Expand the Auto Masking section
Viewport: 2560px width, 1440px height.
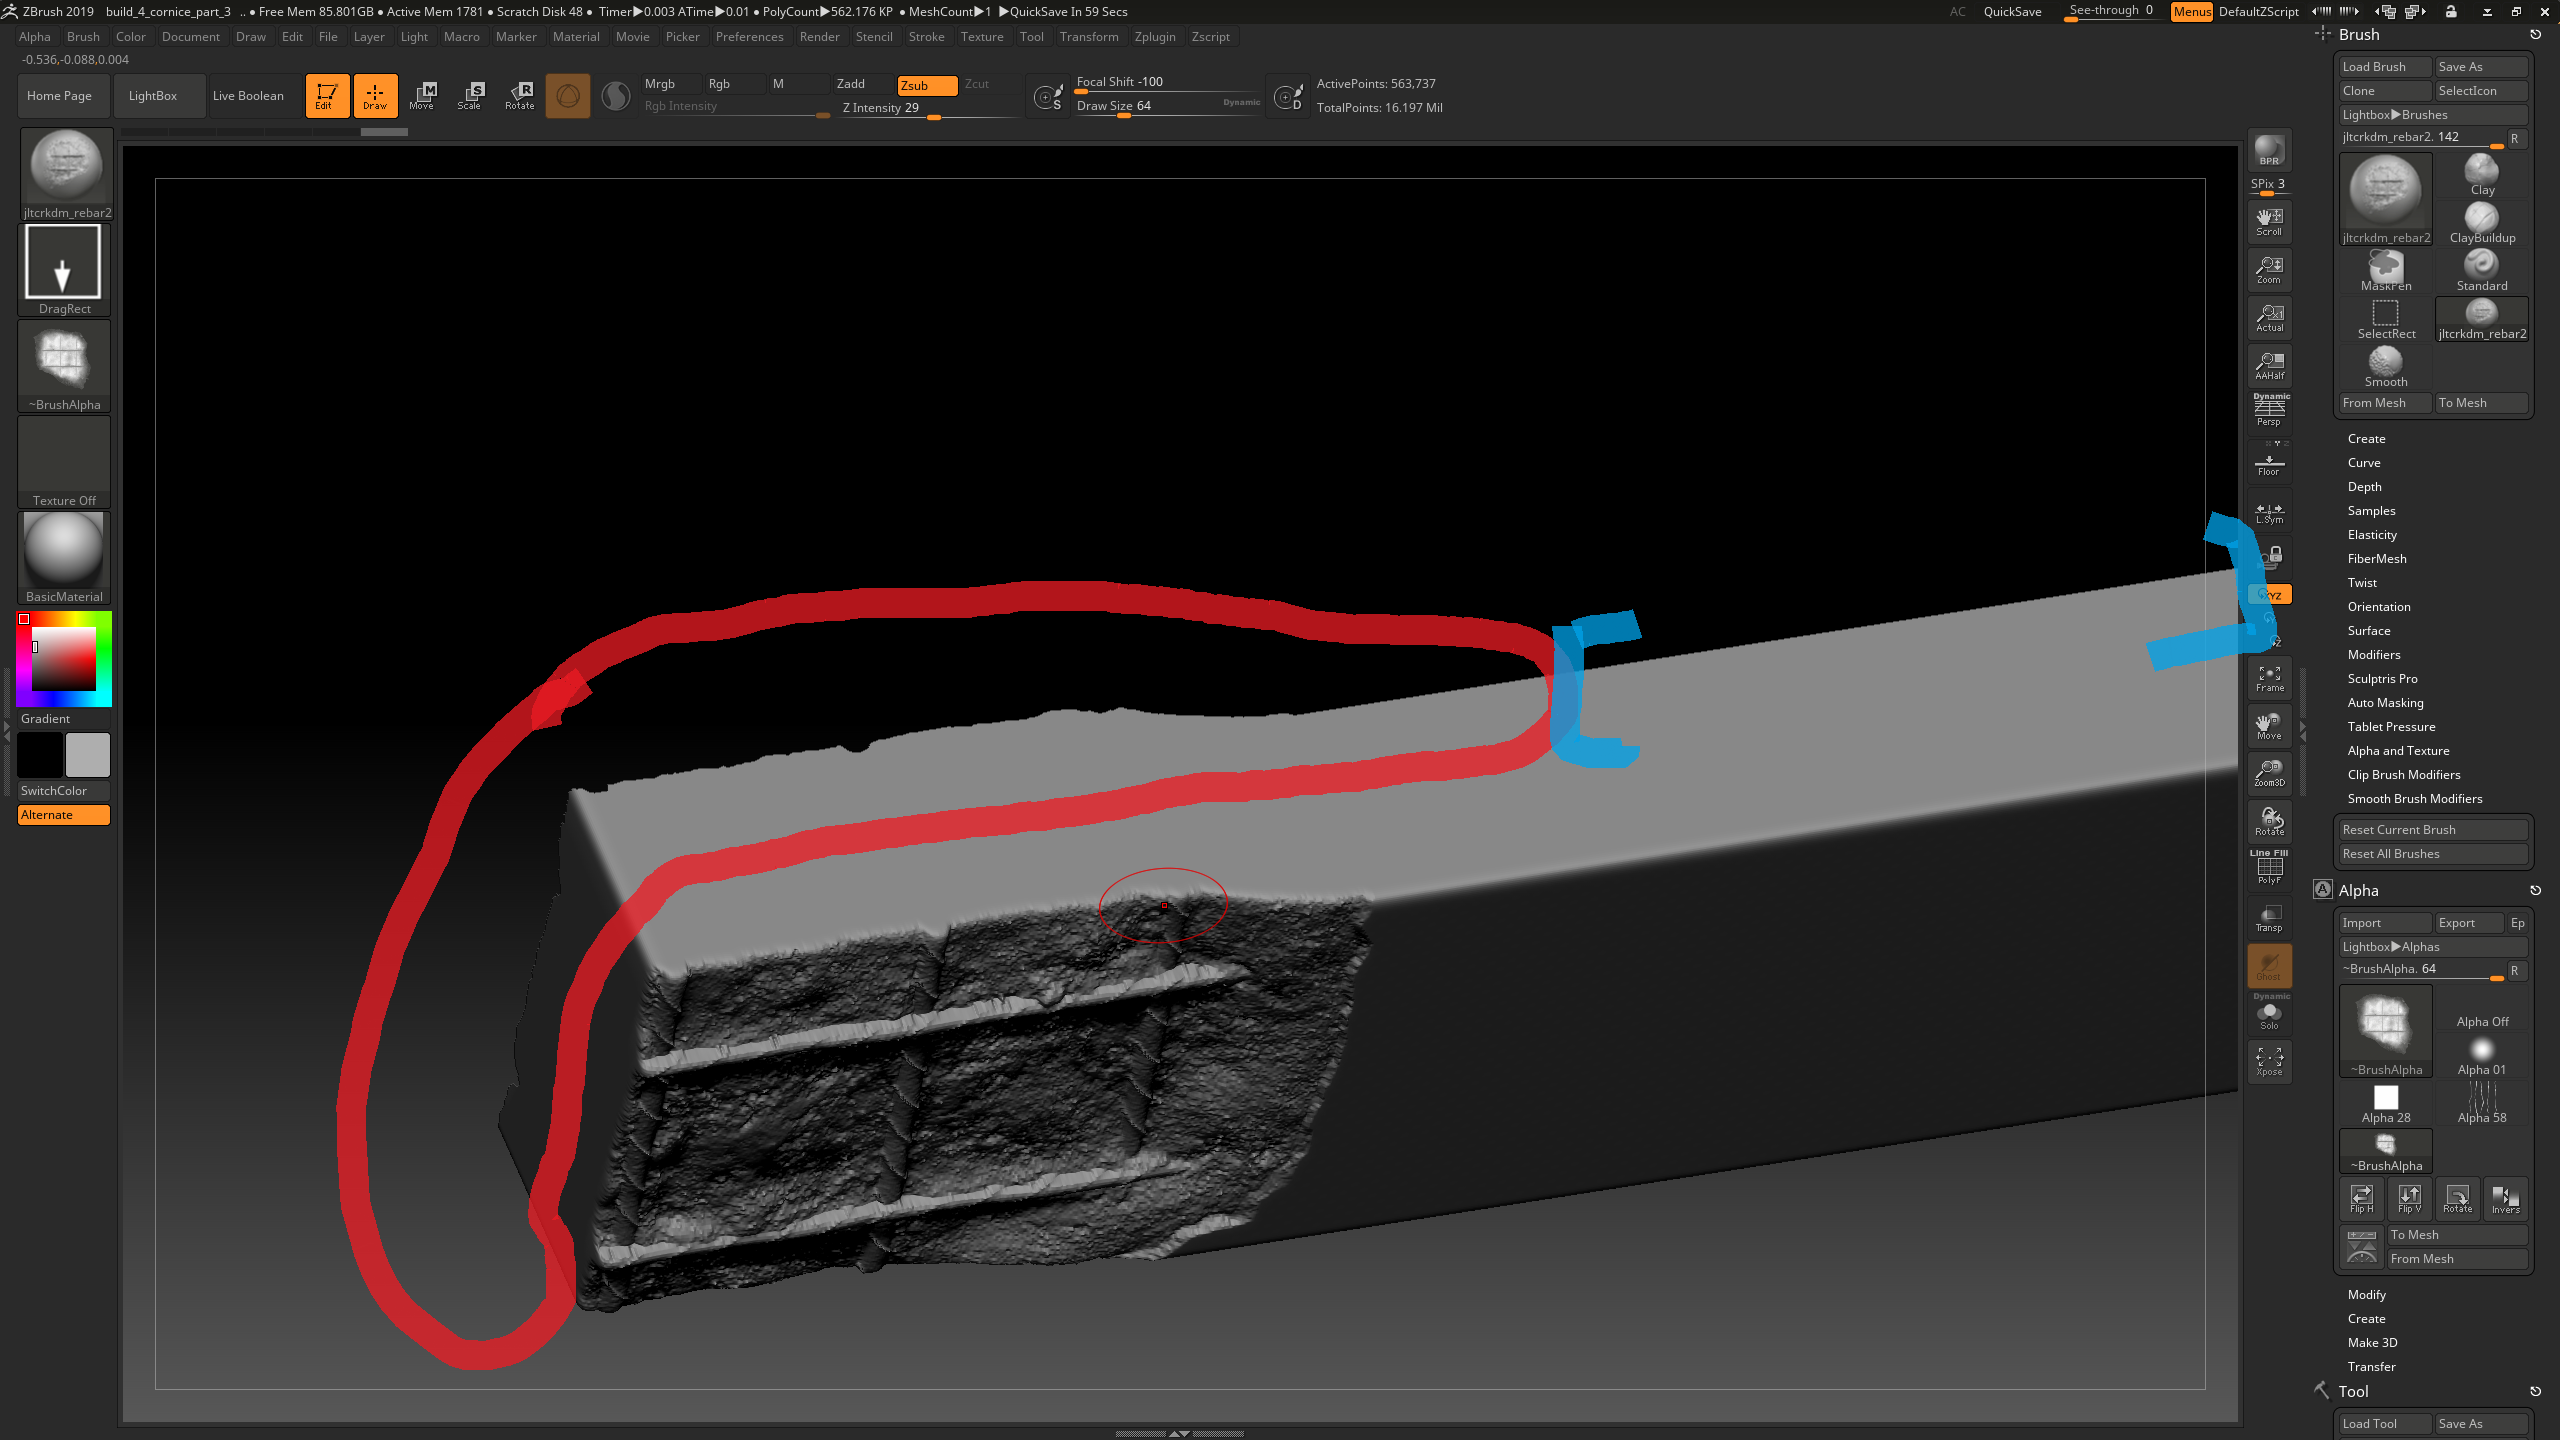pos(2385,703)
